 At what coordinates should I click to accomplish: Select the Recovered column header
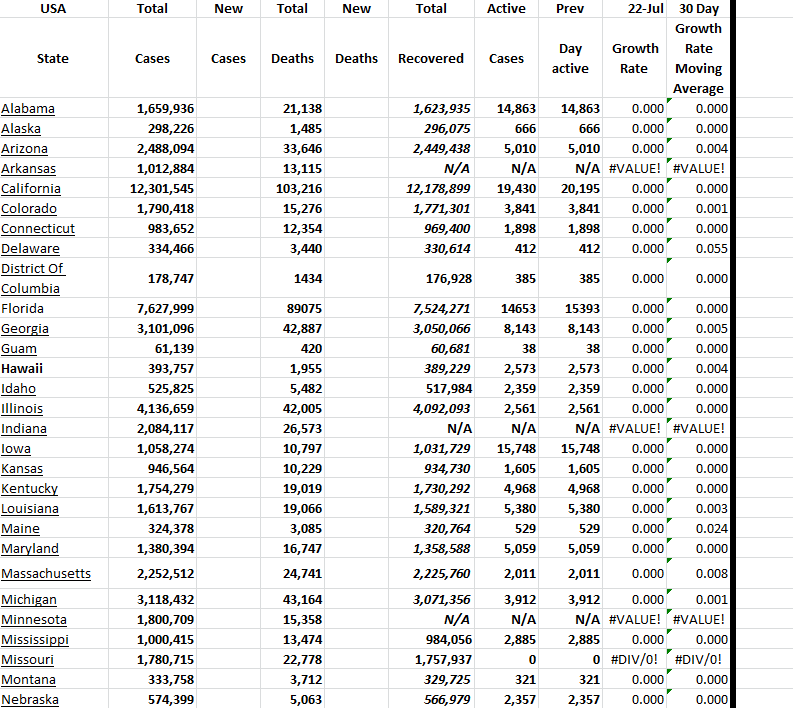(431, 58)
